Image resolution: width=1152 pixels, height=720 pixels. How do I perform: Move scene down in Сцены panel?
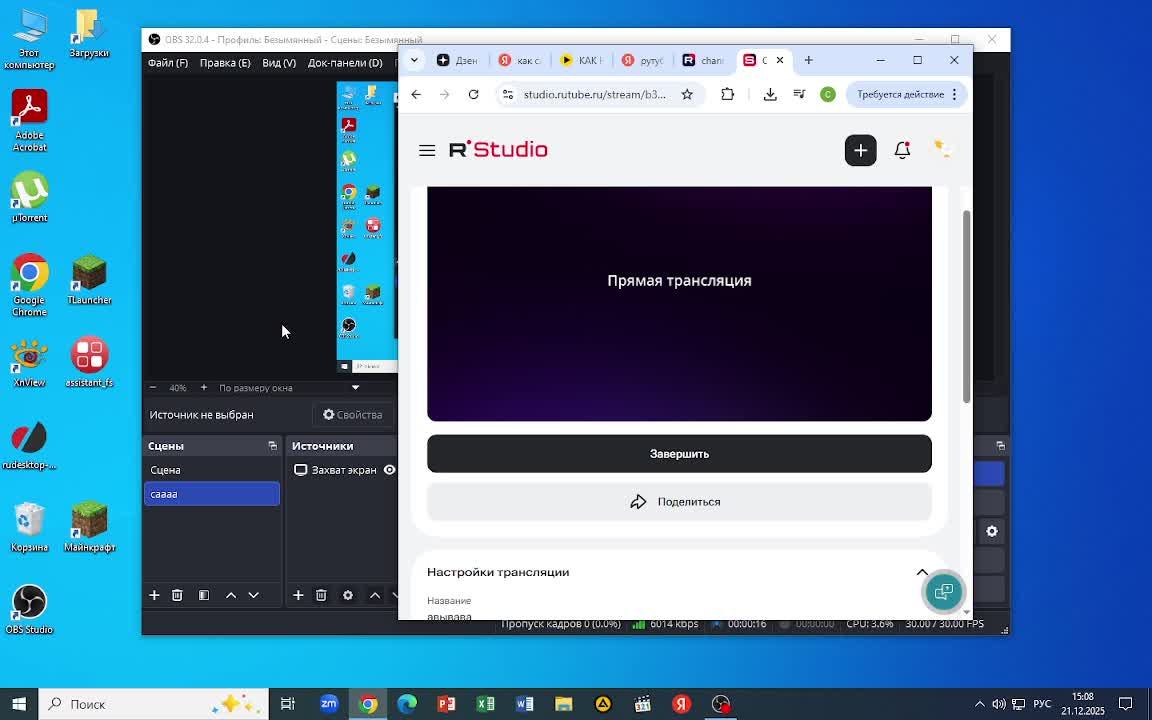(x=253, y=595)
